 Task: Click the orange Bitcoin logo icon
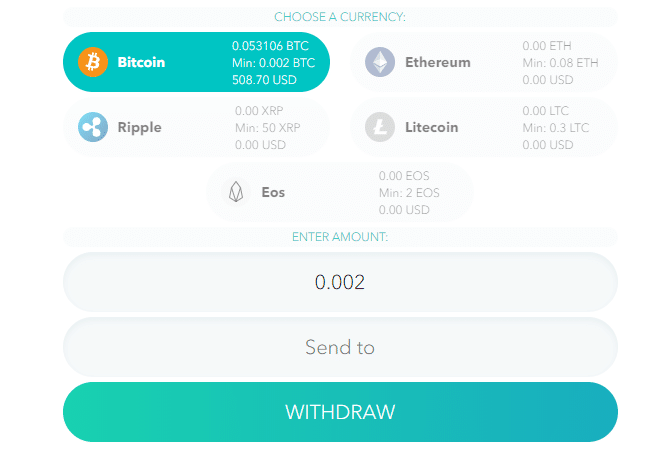click(93, 62)
